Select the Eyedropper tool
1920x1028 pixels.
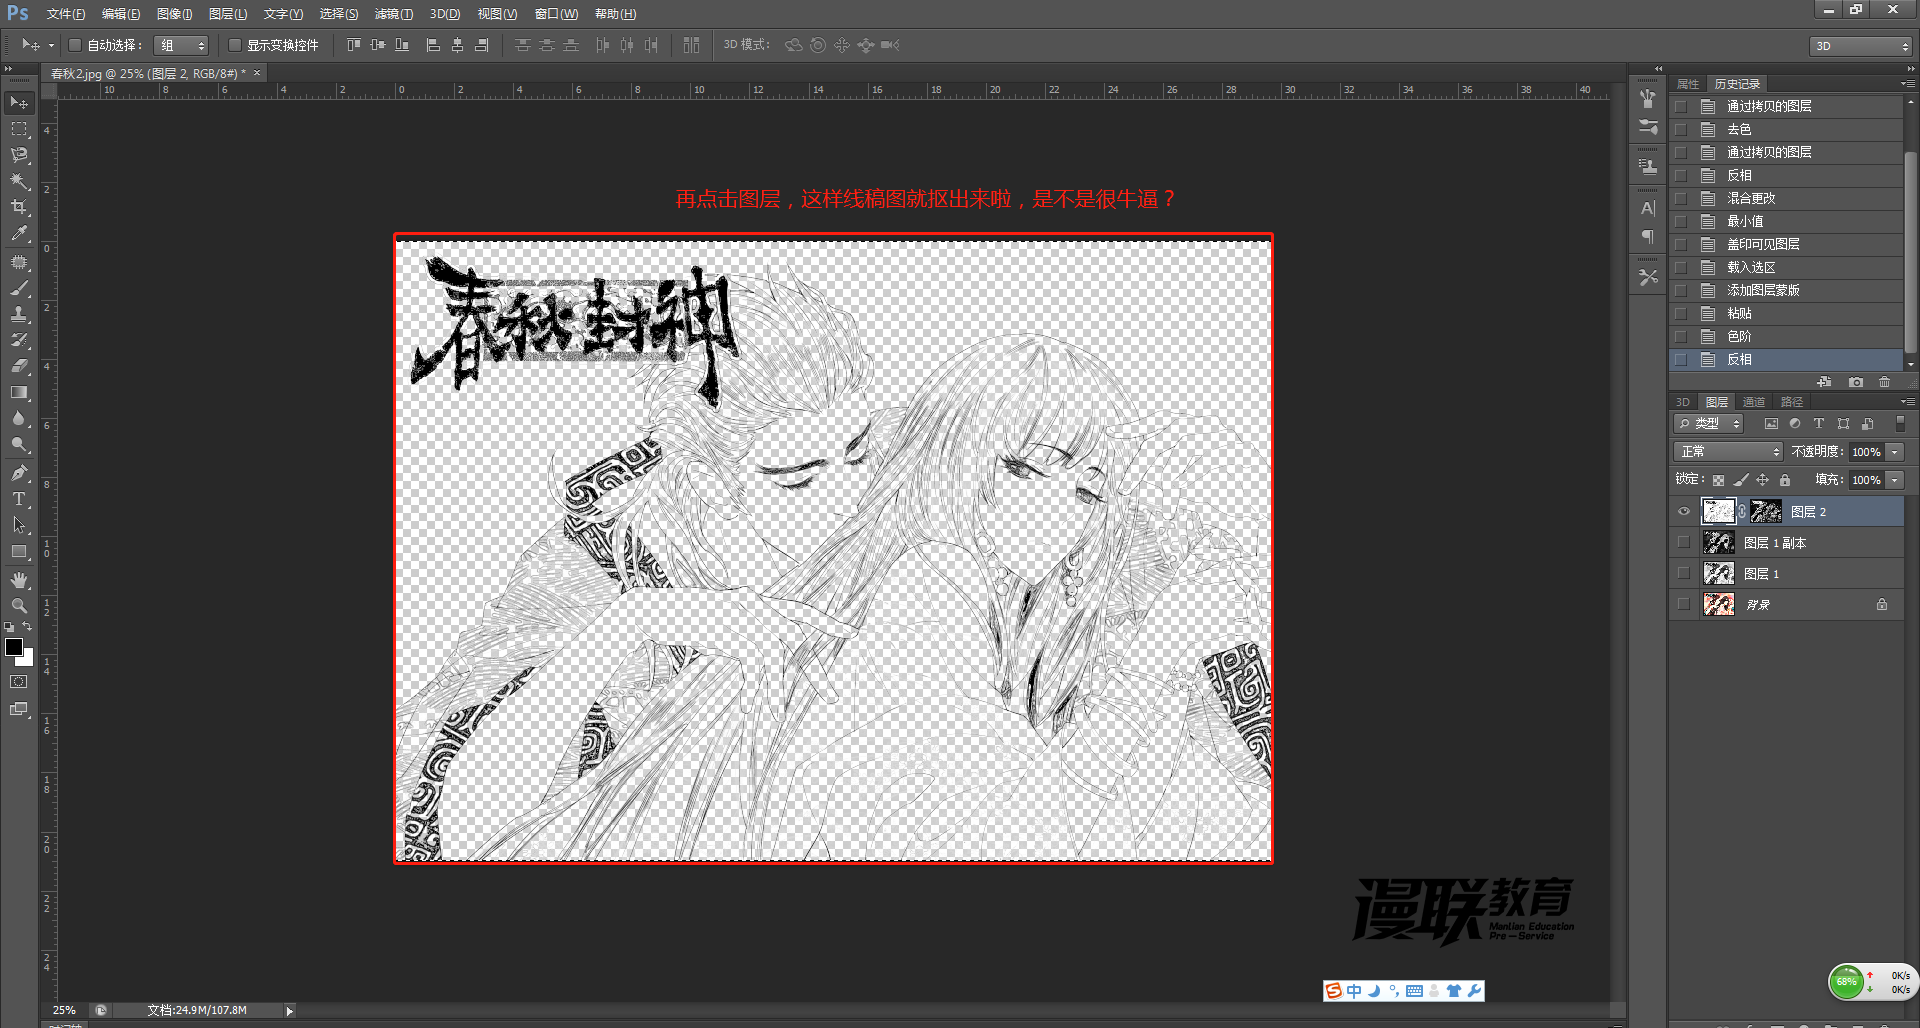19,233
